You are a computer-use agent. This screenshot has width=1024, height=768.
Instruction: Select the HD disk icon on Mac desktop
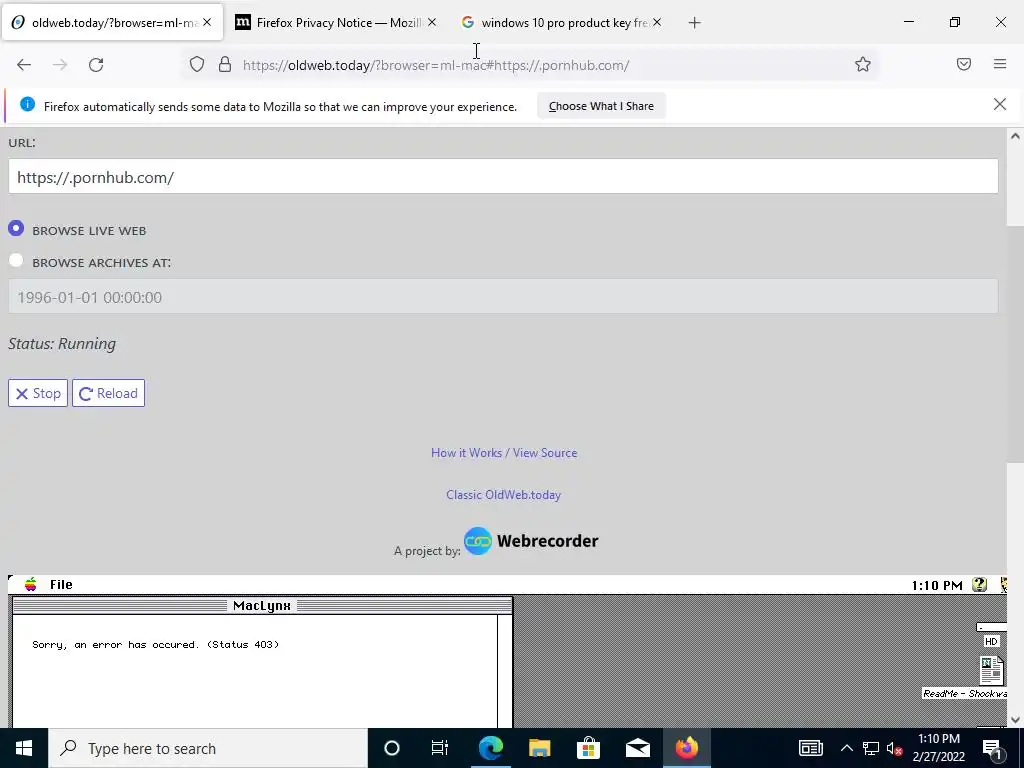coord(991,635)
